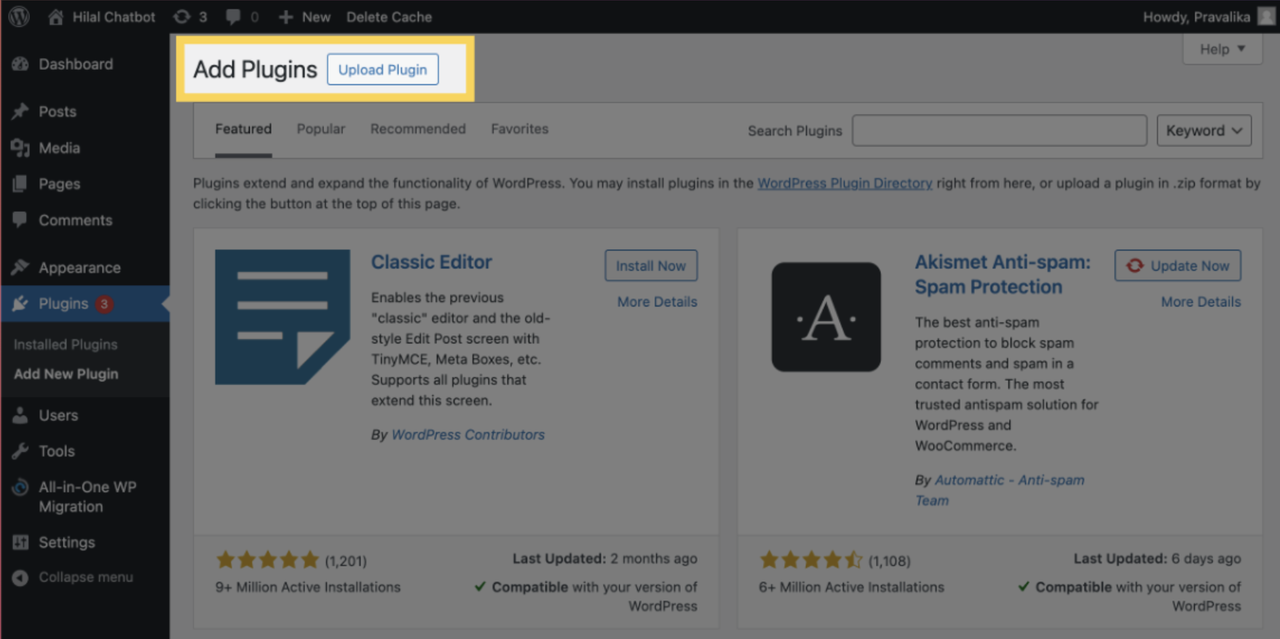Click the '6+ Million Active Installations' text

click(x=852, y=587)
